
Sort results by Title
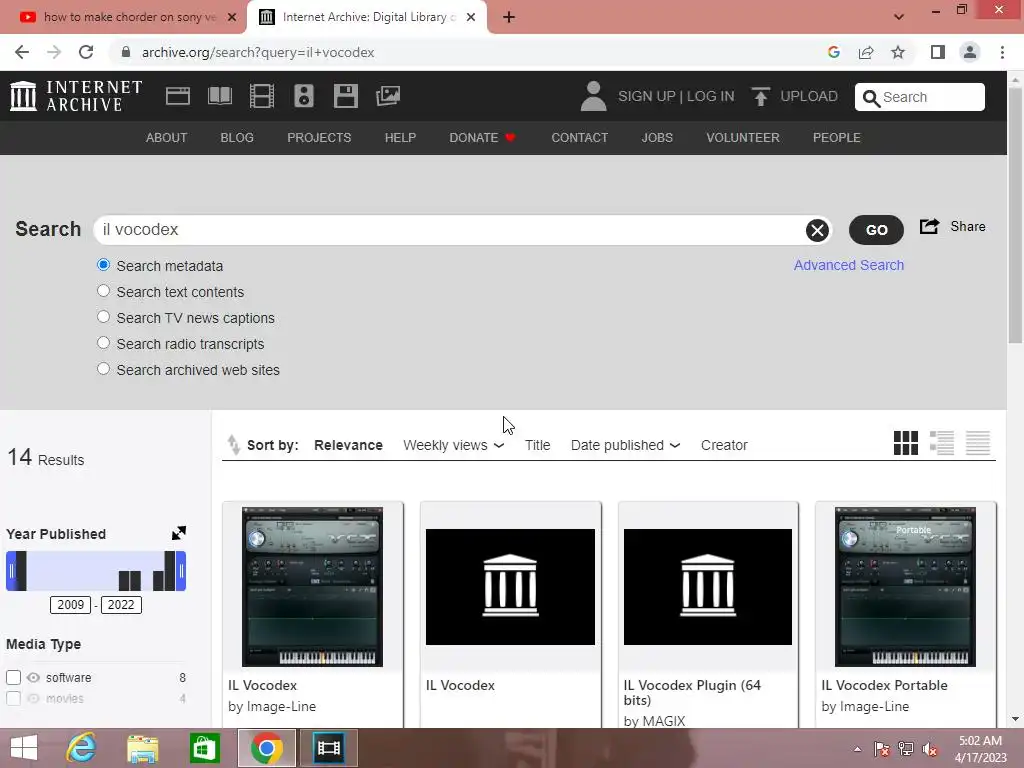(537, 445)
